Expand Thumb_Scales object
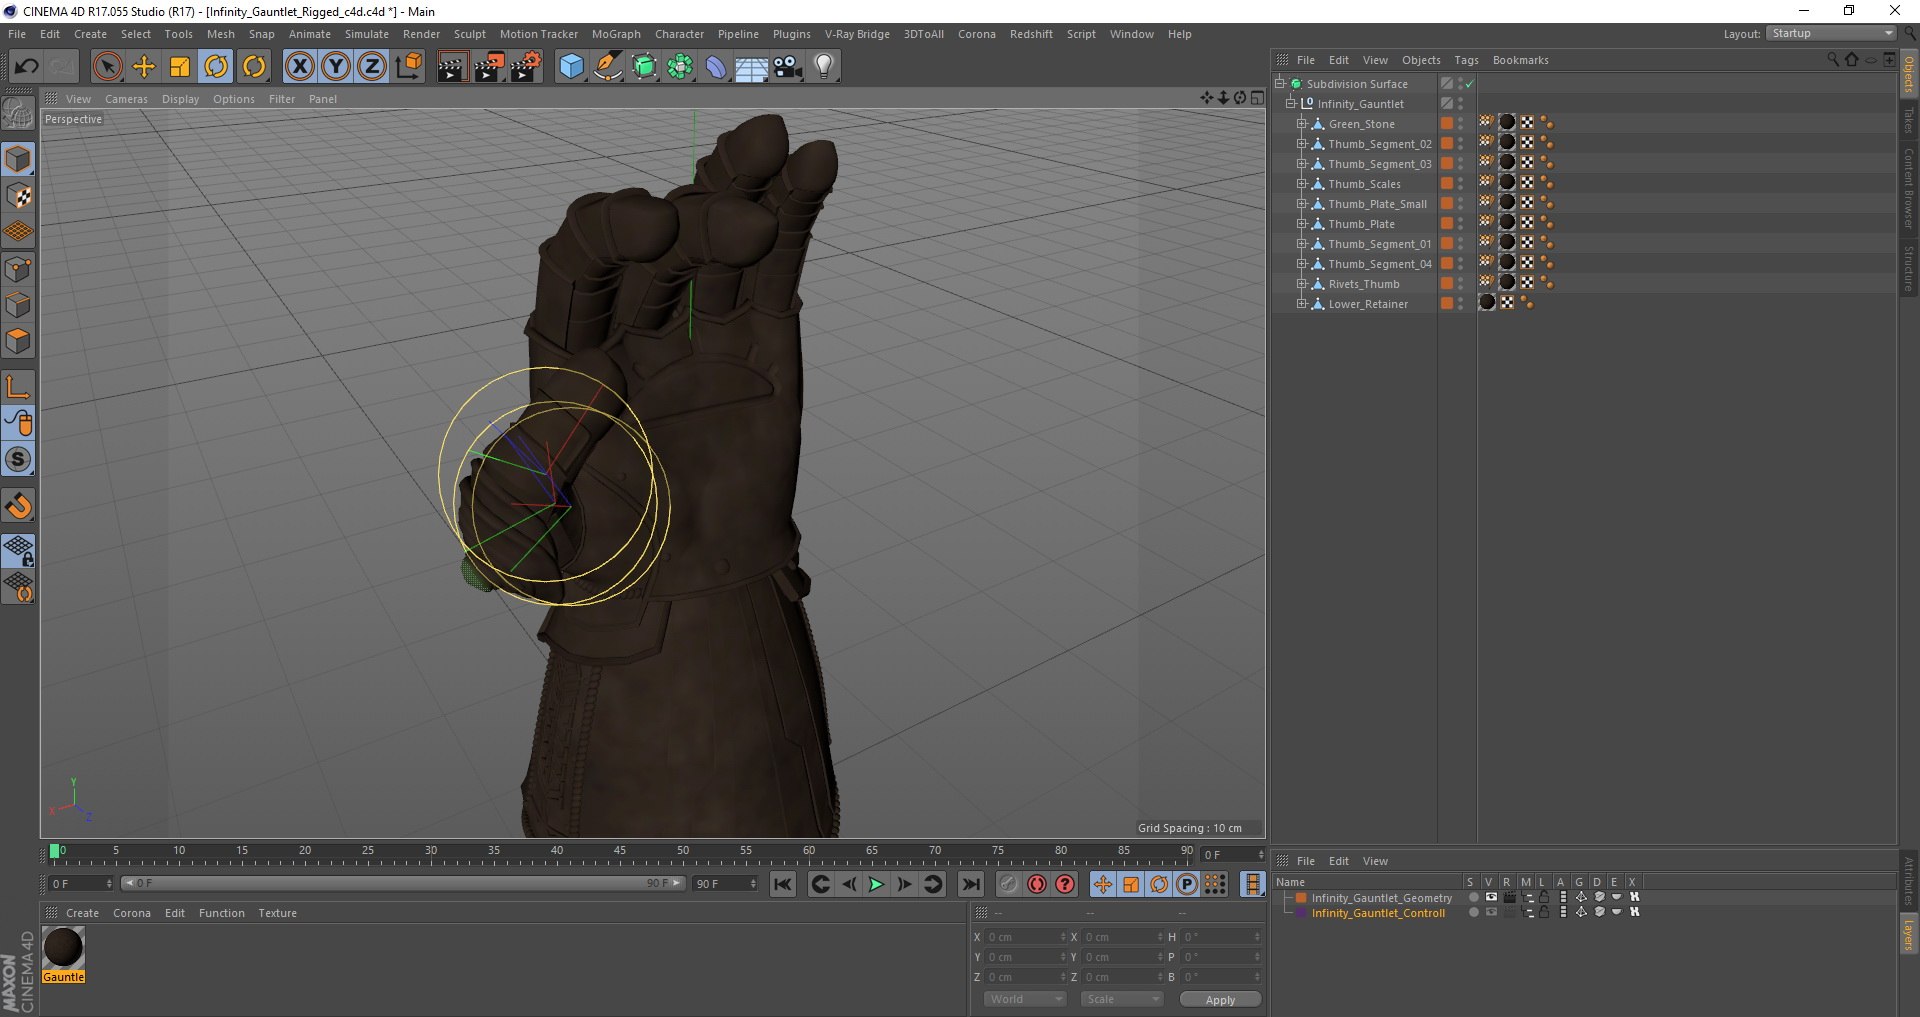The width and height of the screenshot is (1920, 1017). (1301, 183)
